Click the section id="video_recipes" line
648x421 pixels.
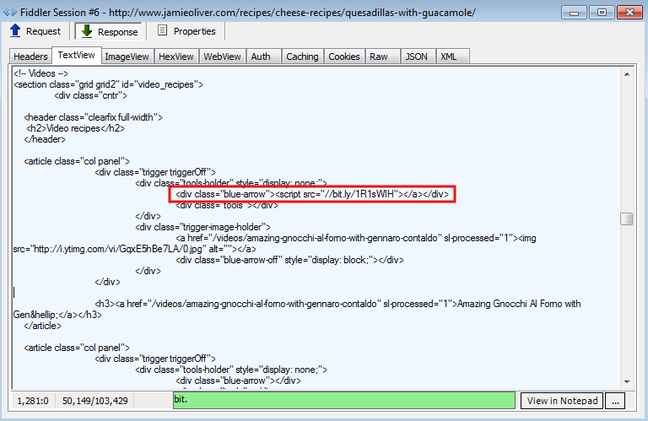[108, 85]
